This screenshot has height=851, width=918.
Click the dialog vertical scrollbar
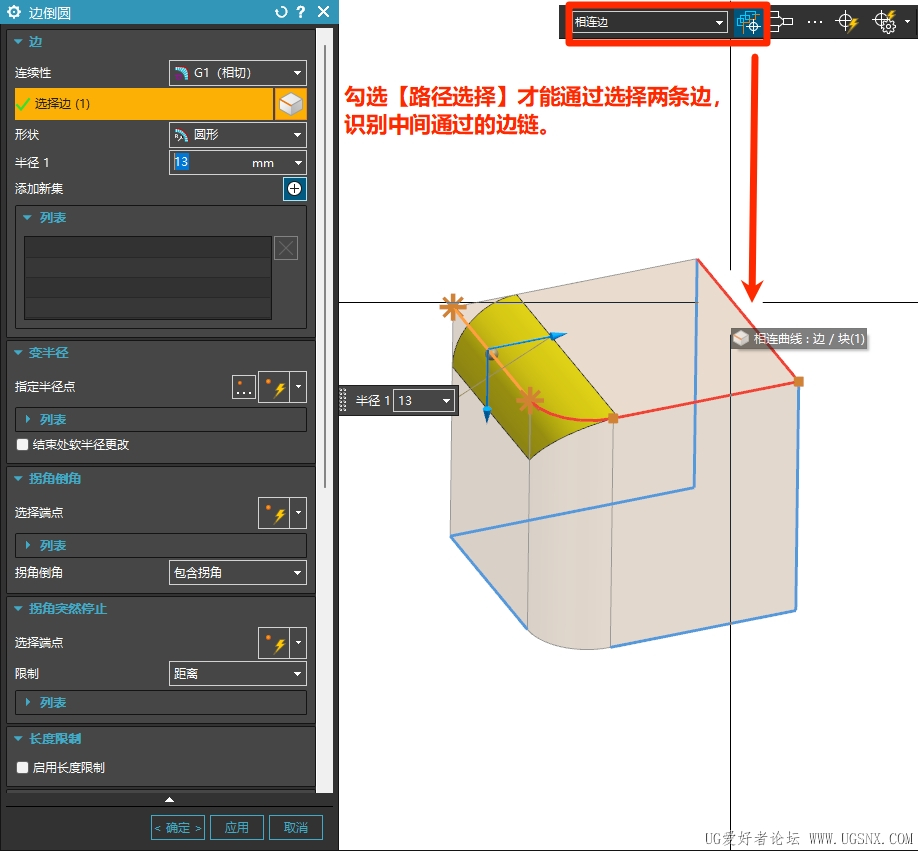pos(325,258)
